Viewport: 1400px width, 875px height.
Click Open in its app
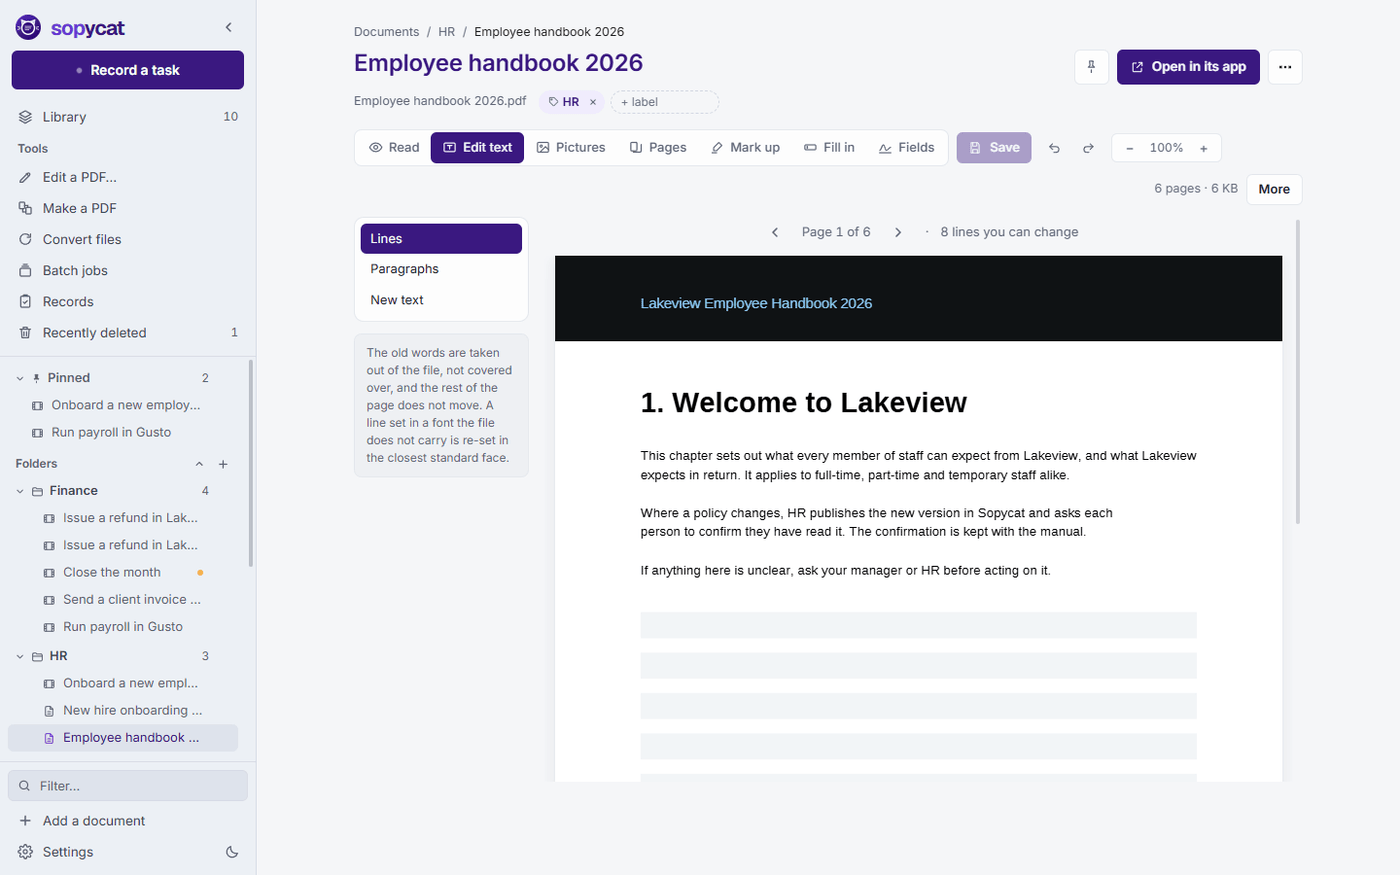click(x=1188, y=67)
